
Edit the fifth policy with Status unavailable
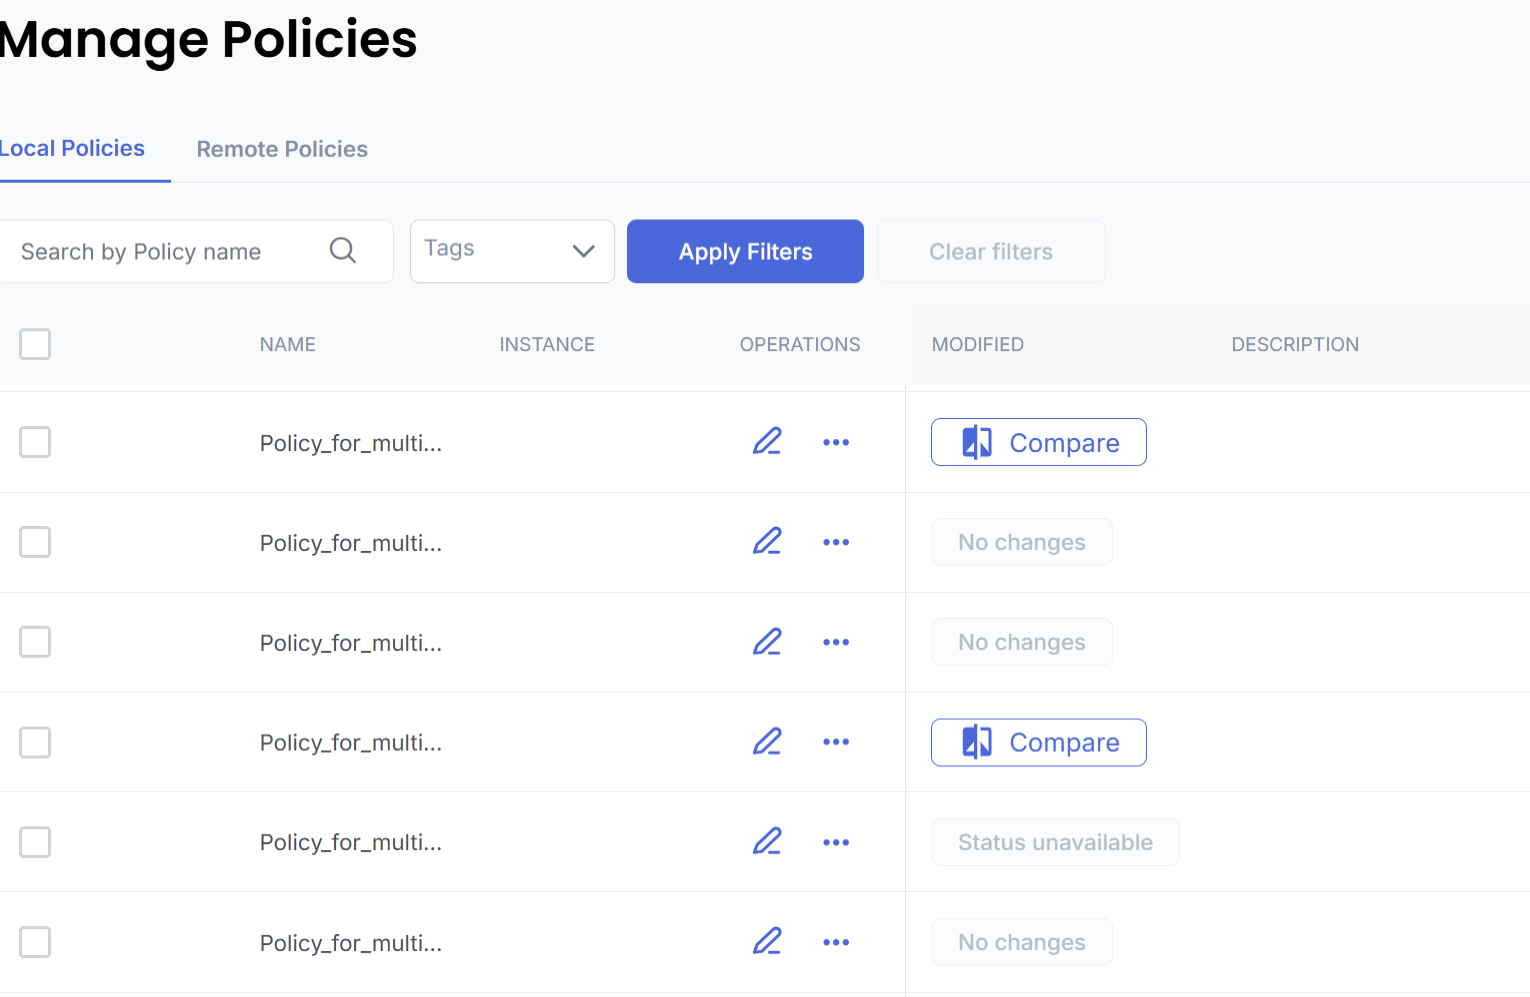(767, 841)
